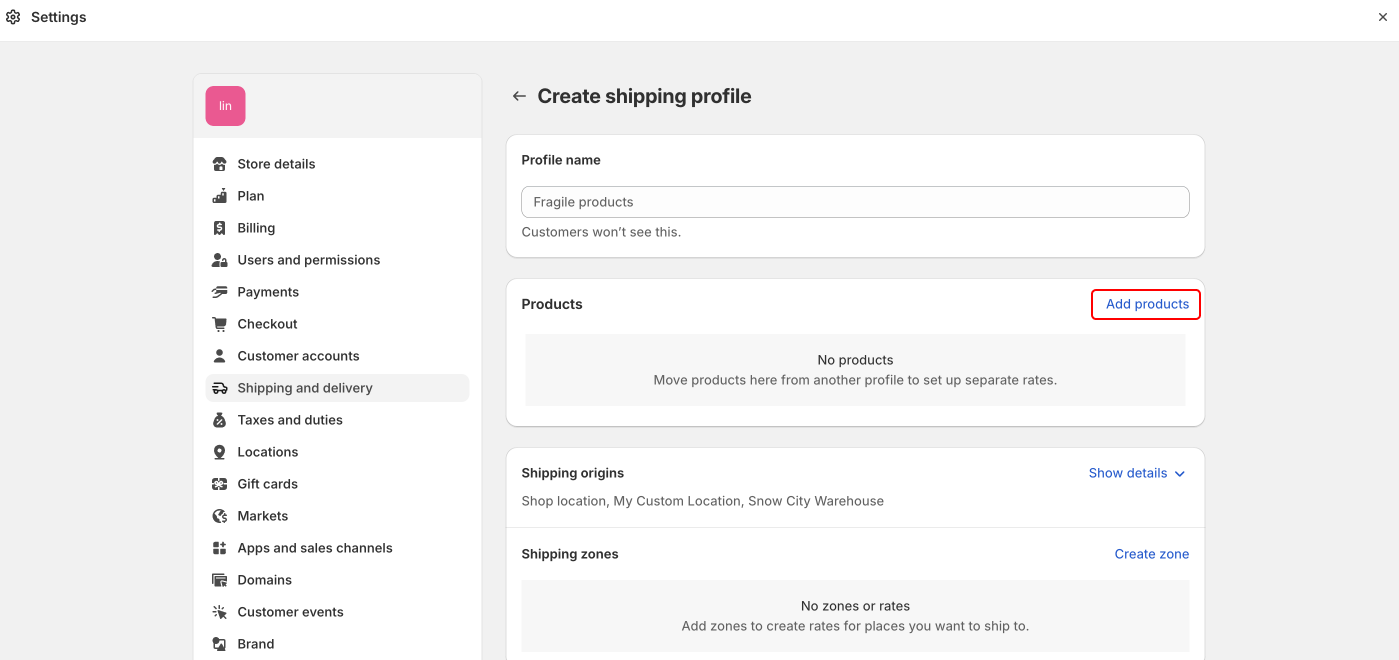Click the Settings gear icon in header
This screenshot has width=1399, height=660.
click(13, 17)
